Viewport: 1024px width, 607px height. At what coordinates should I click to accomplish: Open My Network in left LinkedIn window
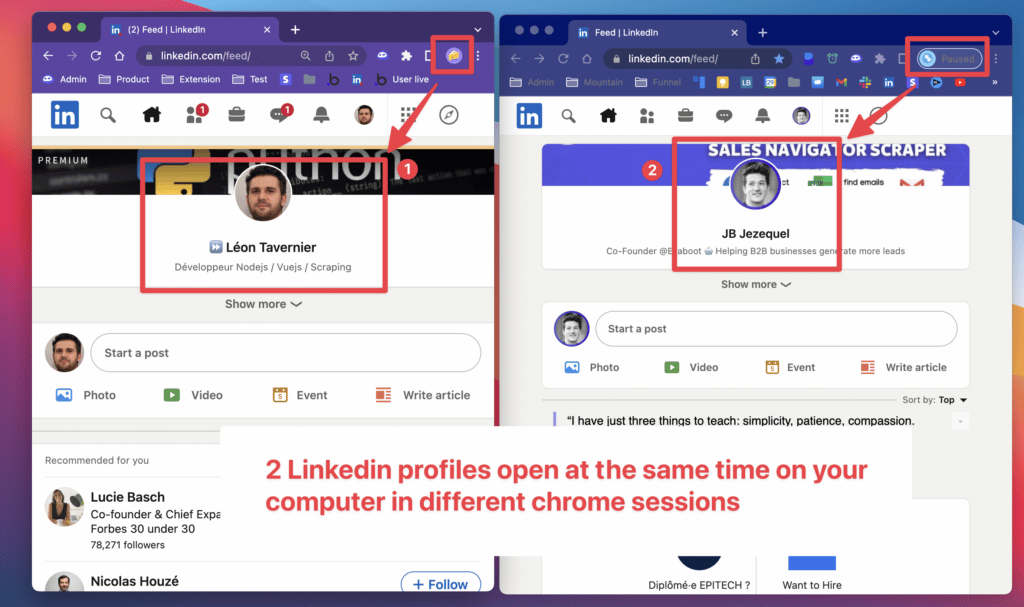click(x=195, y=114)
